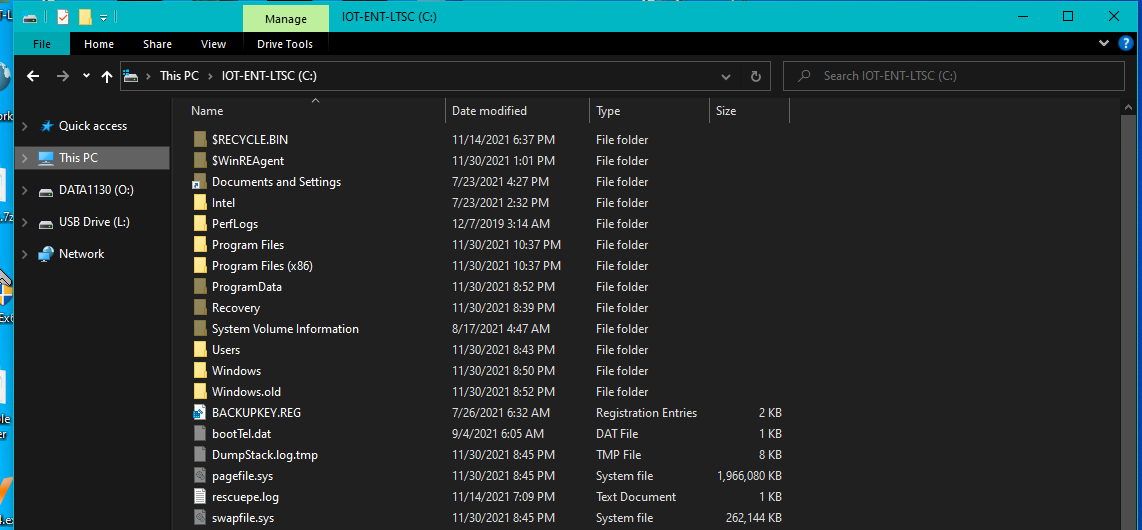Image resolution: width=1142 pixels, height=530 pixels.
Task: Click the New folder icon in title bar
Action: point(86,17)
